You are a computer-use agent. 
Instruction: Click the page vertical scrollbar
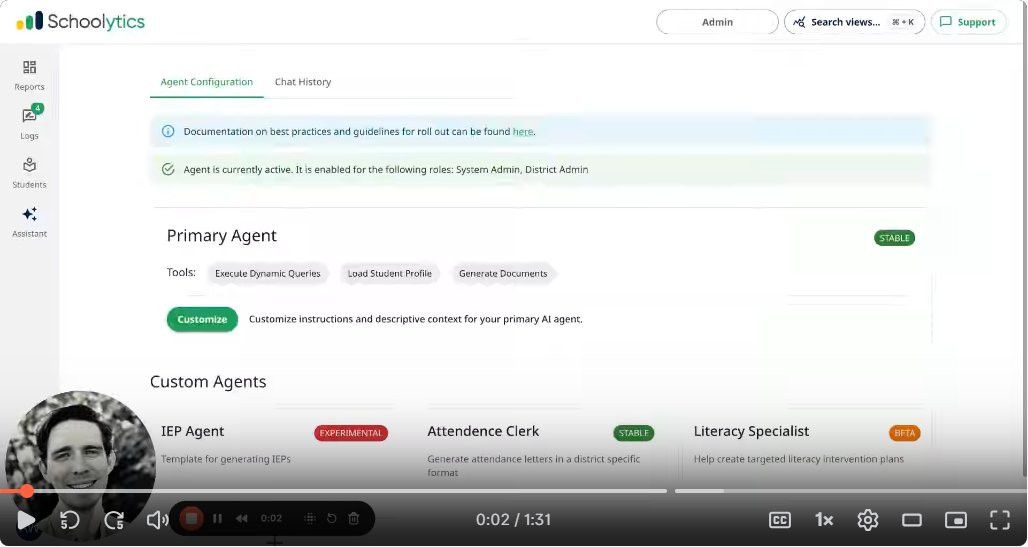tap(1025, 260)
